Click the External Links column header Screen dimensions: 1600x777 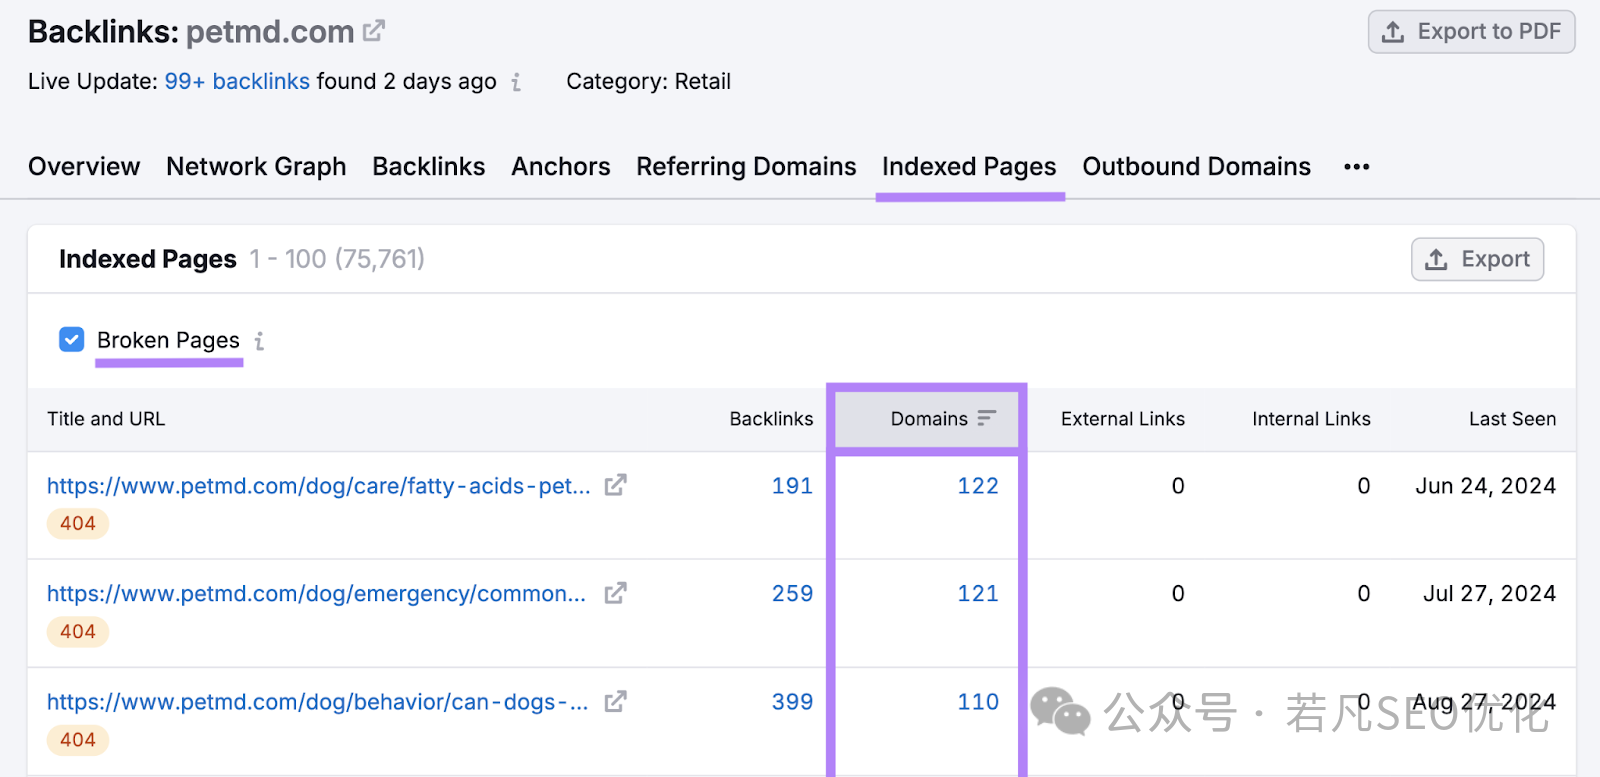tap(1122, 419)
